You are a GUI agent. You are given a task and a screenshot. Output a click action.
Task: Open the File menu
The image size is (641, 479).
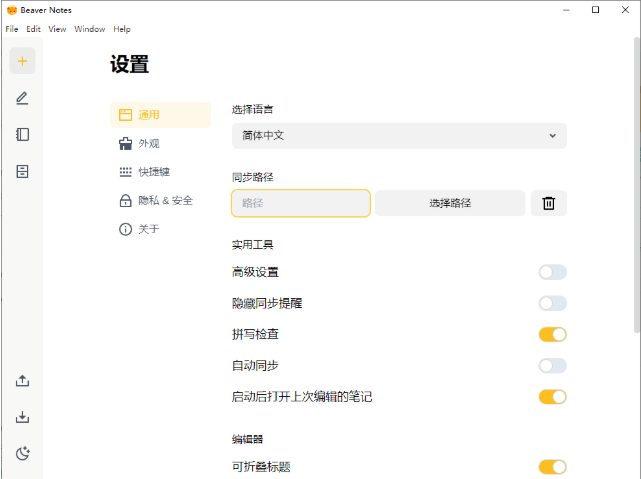pos(12,29)
